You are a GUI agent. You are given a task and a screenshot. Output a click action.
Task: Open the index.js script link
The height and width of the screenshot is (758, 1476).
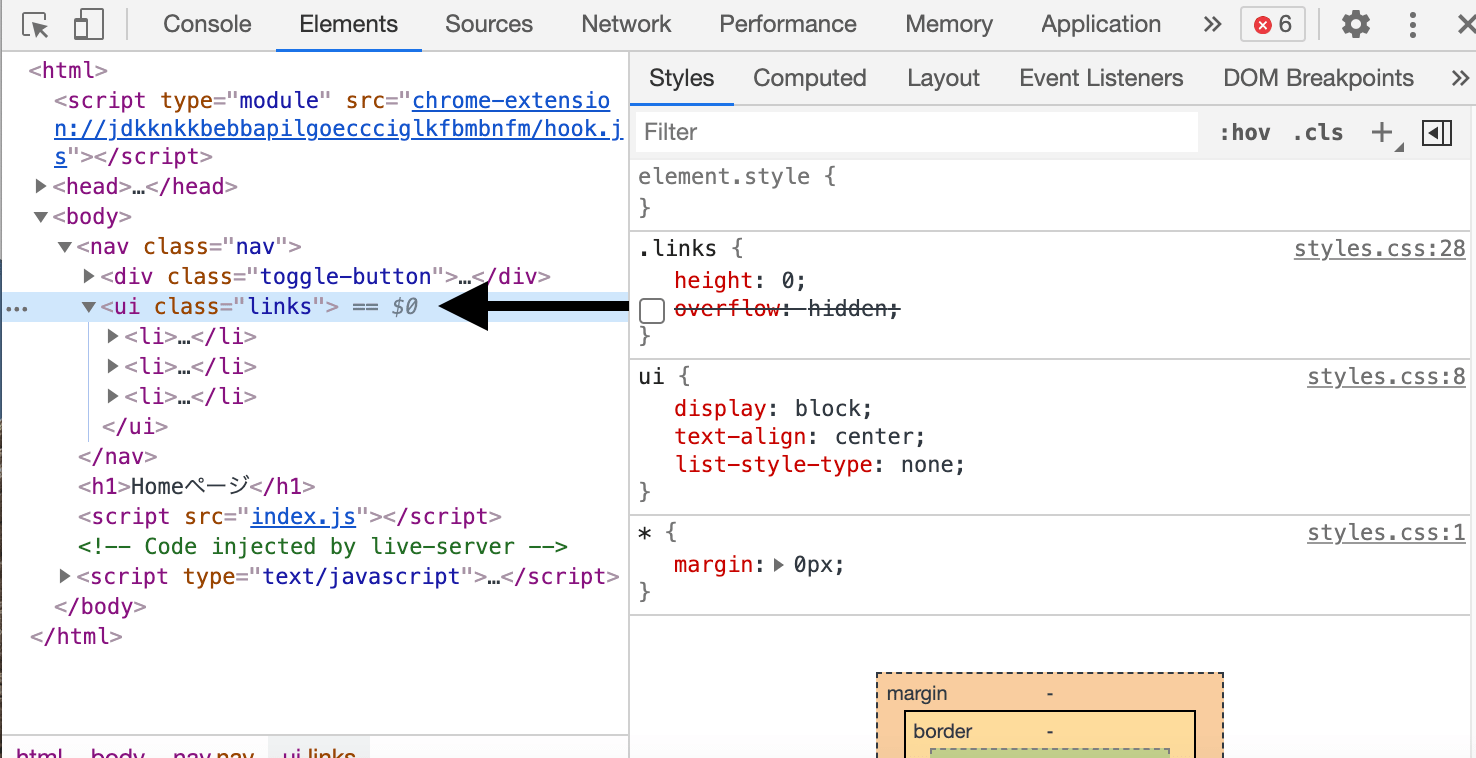(303, 516)
